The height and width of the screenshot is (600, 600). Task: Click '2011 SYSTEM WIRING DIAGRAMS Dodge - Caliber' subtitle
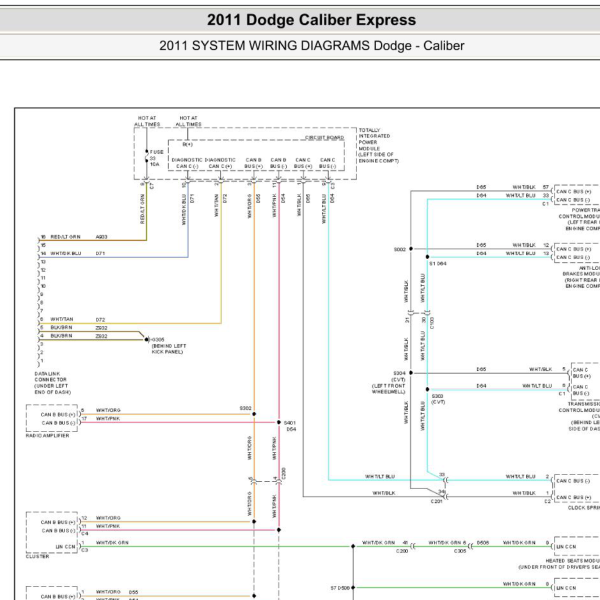(311, 46)
